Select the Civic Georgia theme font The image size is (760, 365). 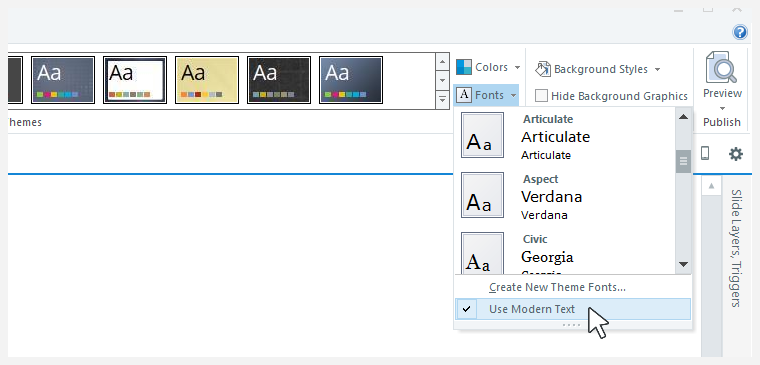tap(565, 253)
